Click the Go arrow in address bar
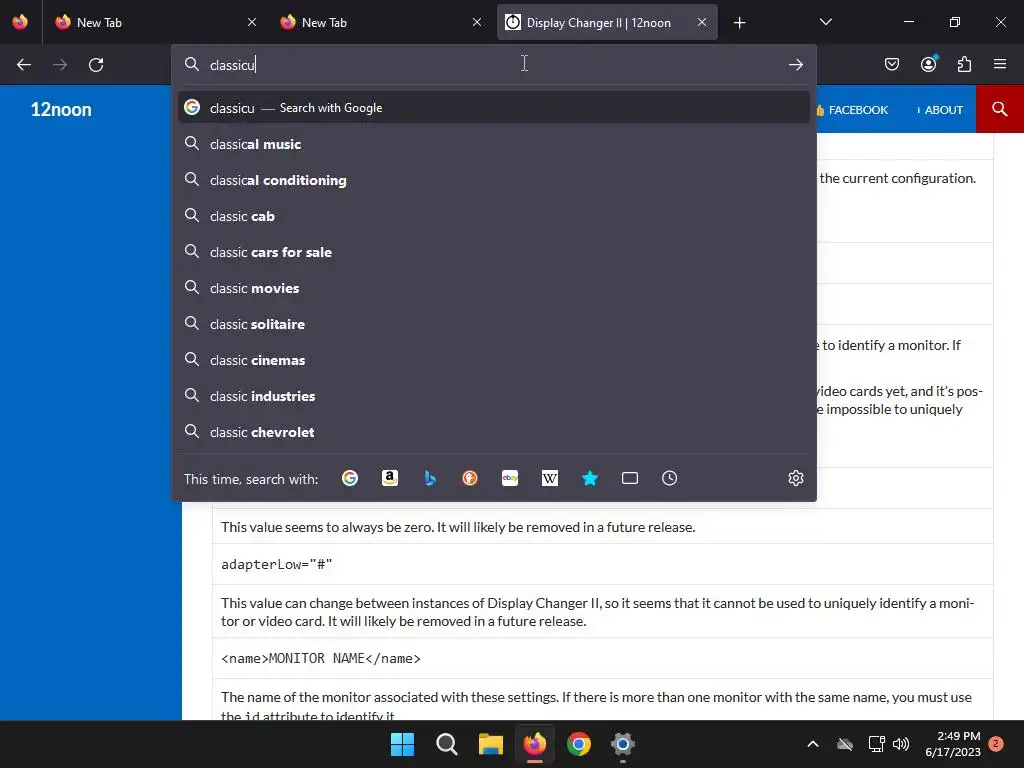 795,65
